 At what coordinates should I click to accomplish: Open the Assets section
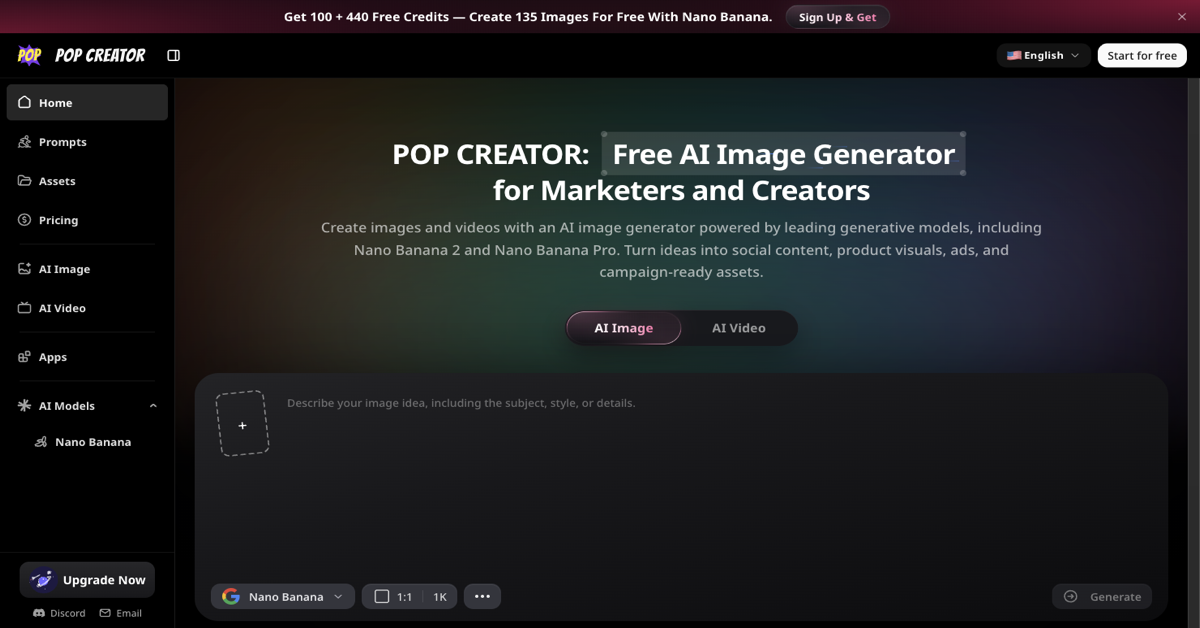pyautogui.click(x=87, y=181)
